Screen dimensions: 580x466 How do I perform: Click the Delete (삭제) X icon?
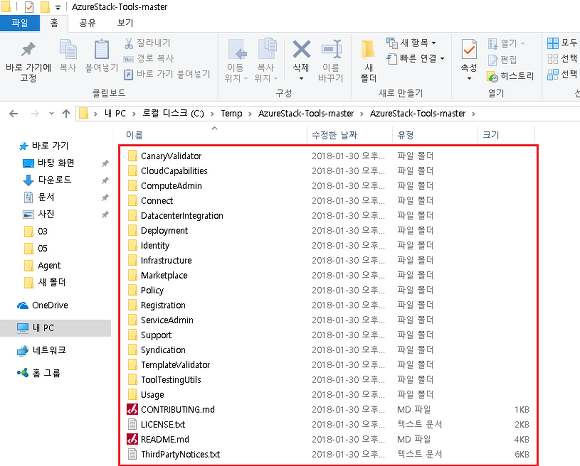301,49
